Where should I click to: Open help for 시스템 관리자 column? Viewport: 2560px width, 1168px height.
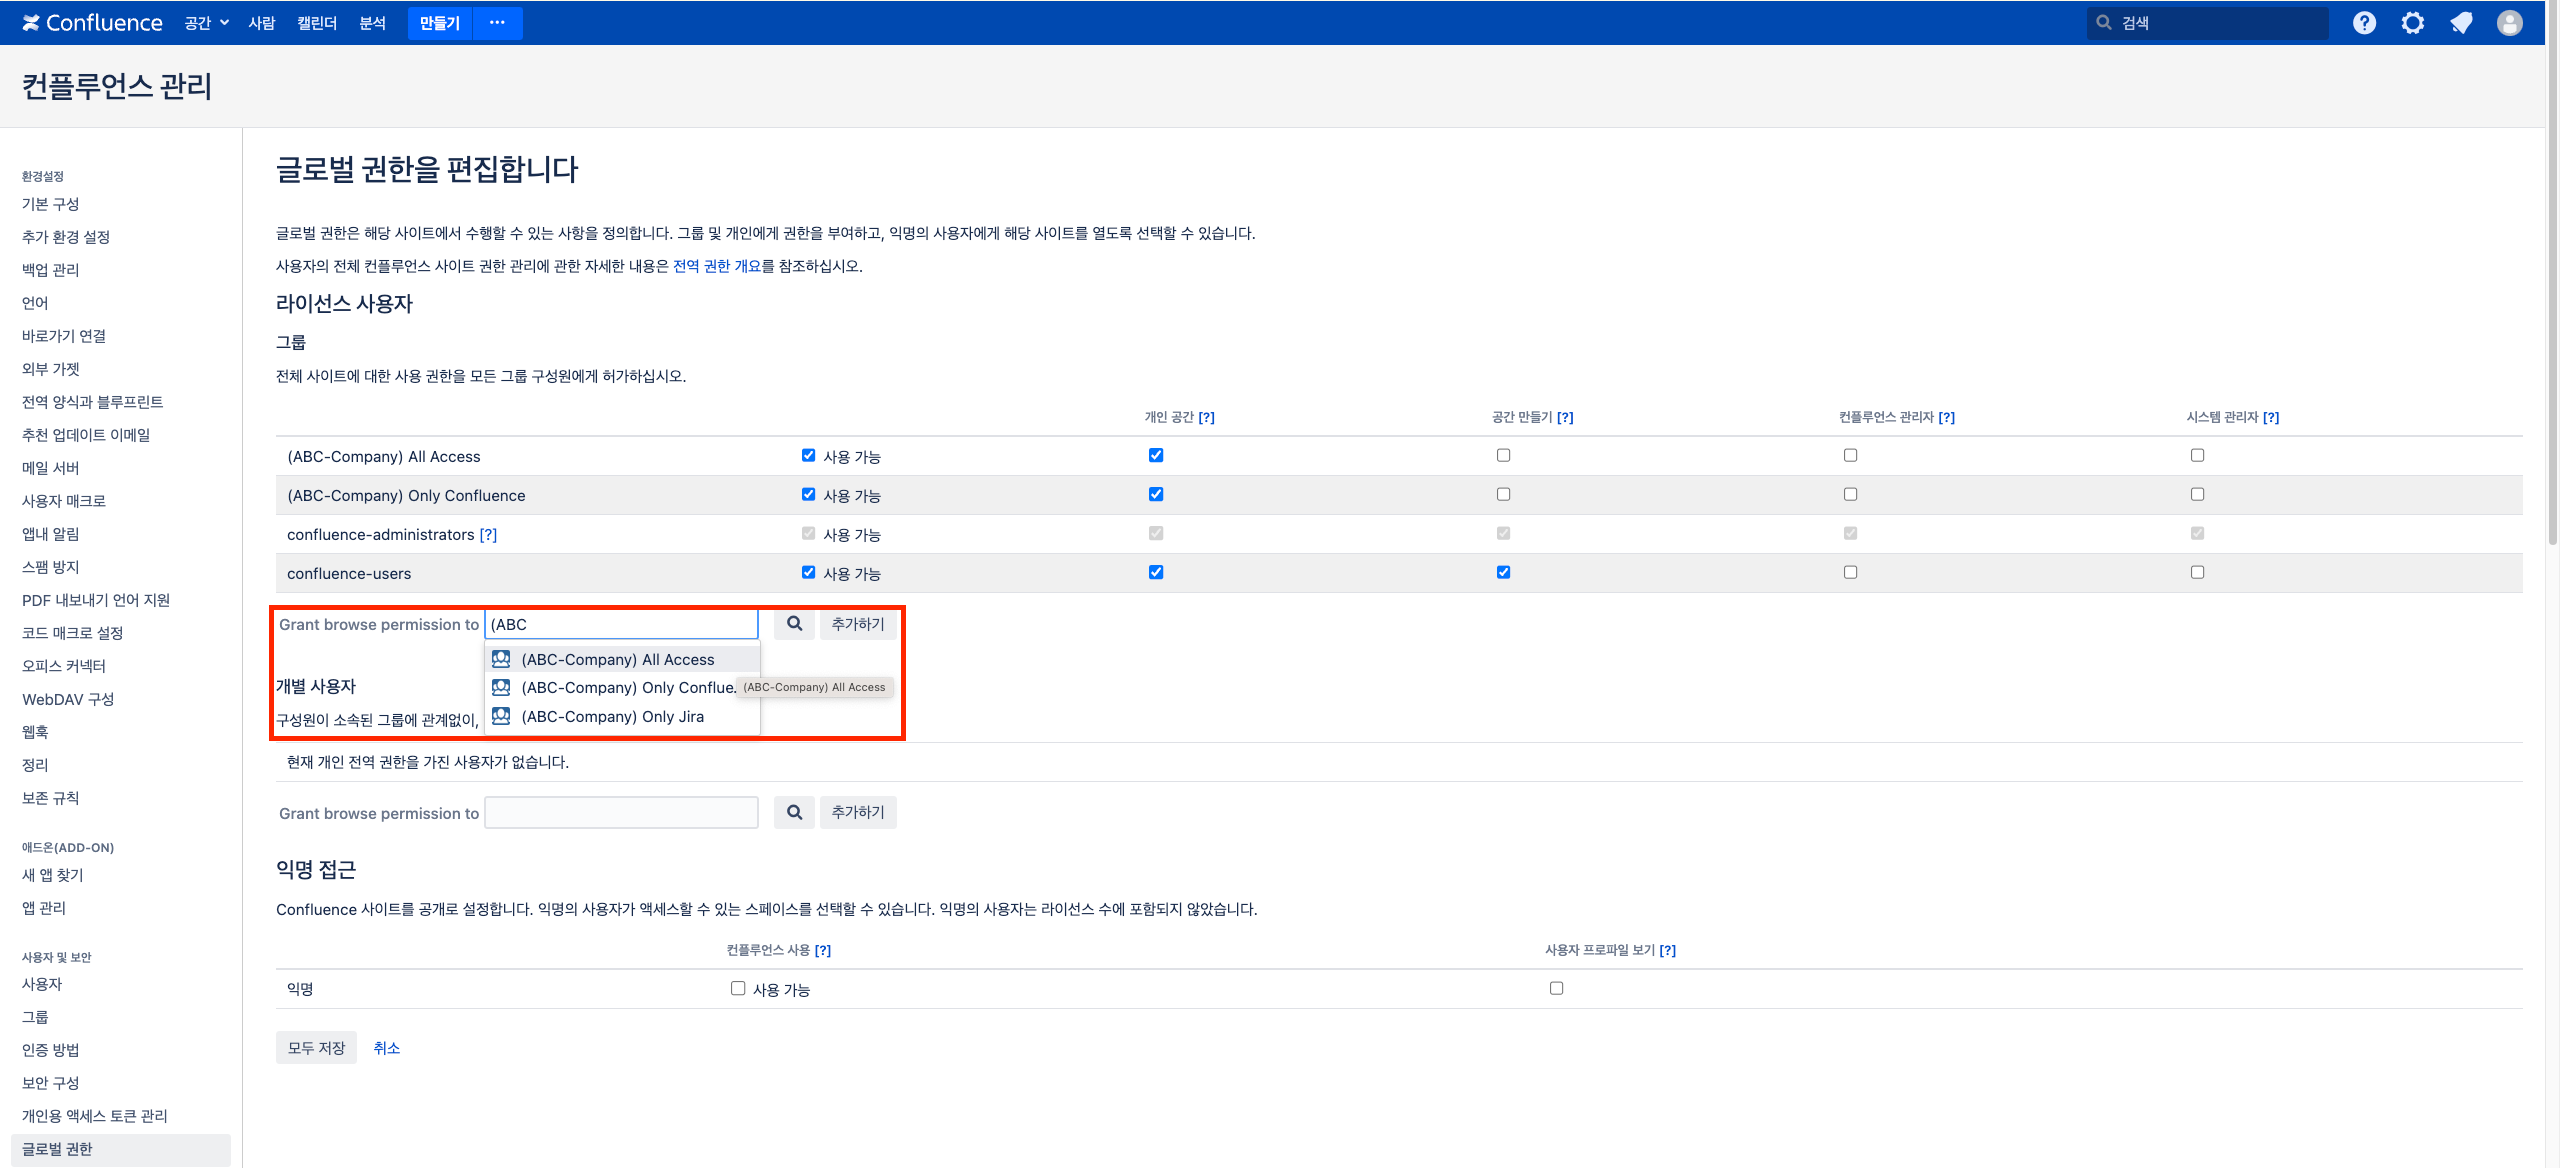pyautogui.click(x=2271, y=417)
